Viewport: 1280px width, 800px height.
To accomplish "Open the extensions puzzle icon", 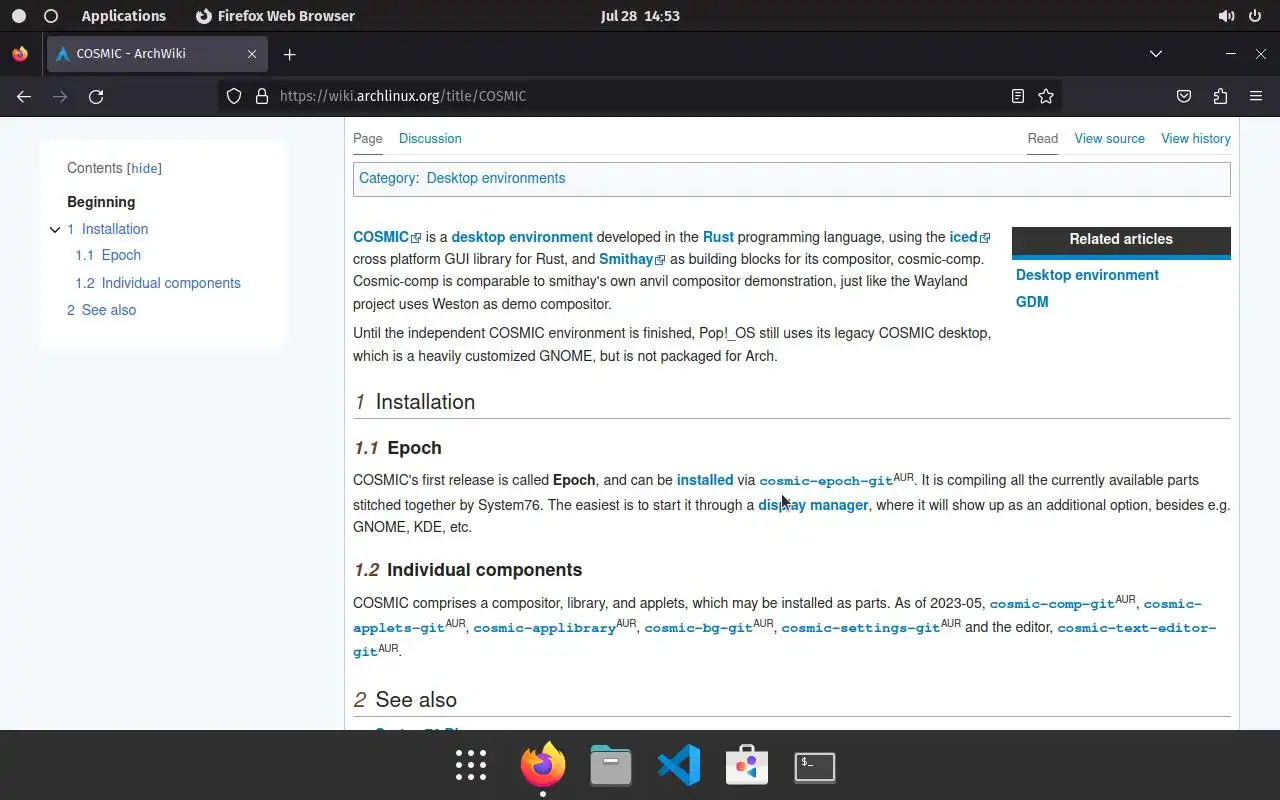I will (1220, 96).
